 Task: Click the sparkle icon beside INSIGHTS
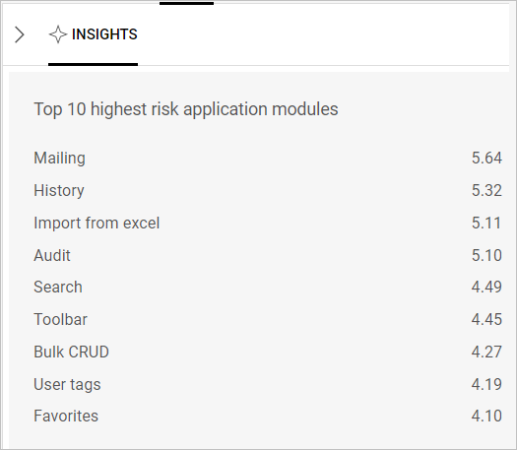point(58,34)
